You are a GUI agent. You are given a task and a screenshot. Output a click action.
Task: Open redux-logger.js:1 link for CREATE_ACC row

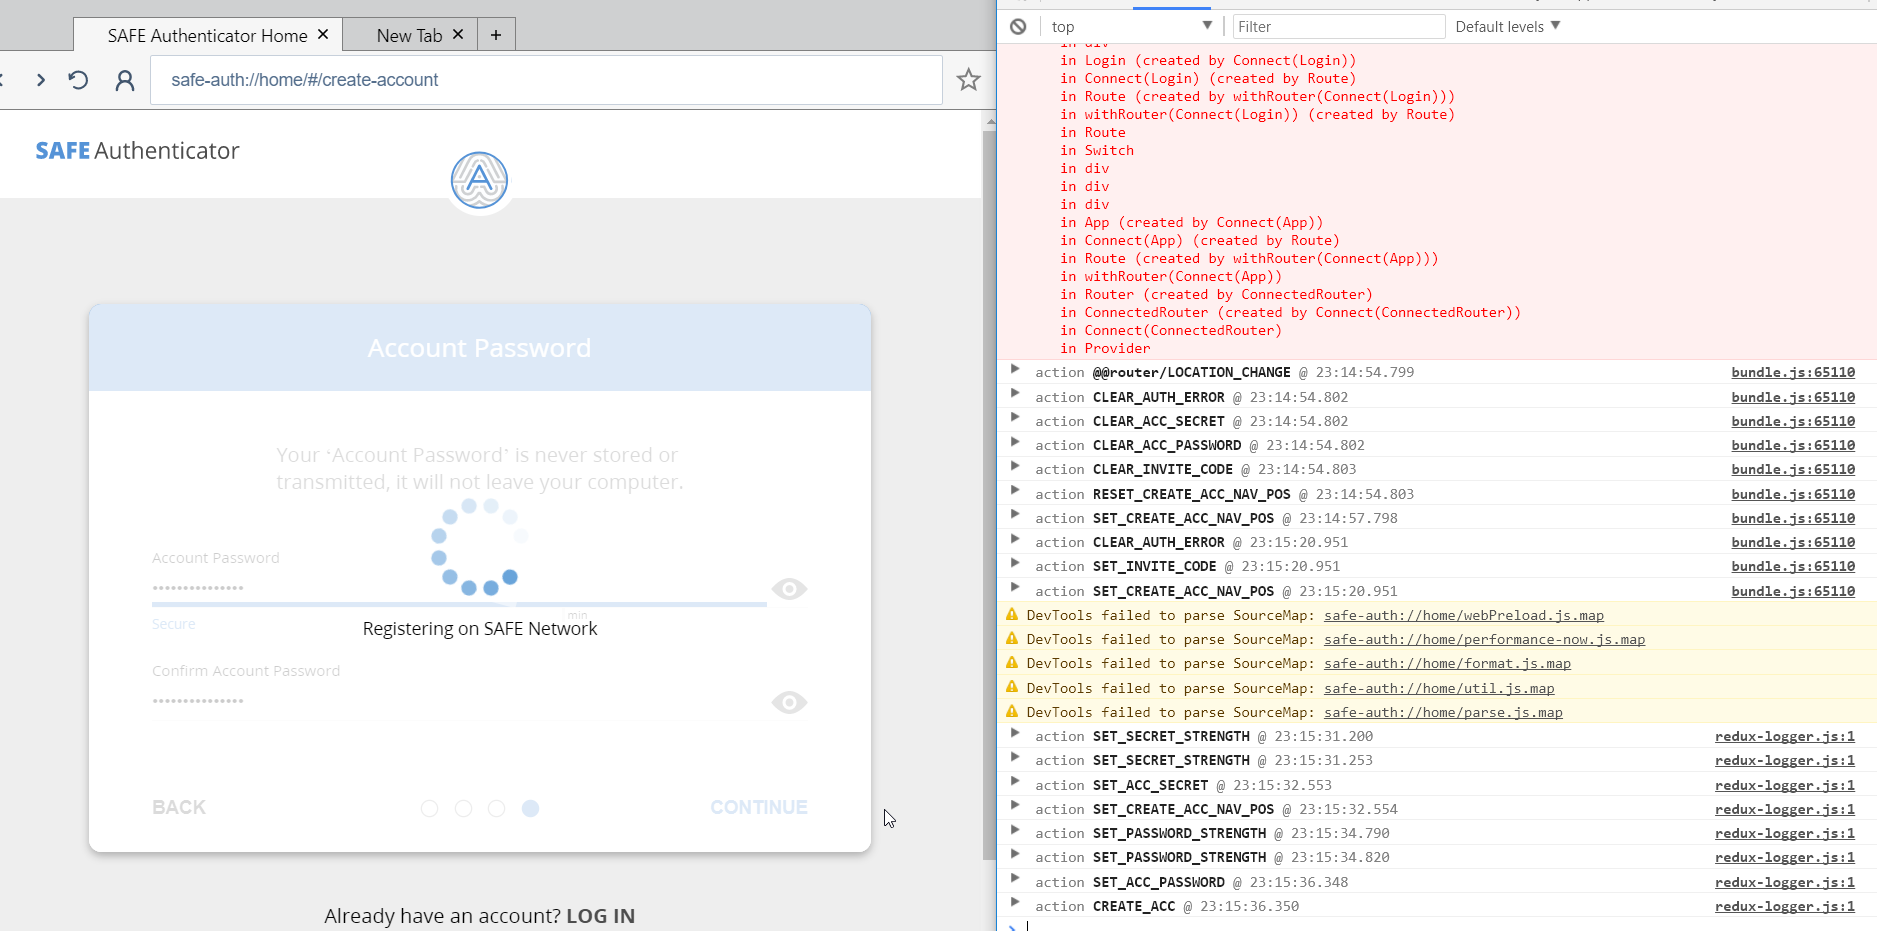(1785, 906)
